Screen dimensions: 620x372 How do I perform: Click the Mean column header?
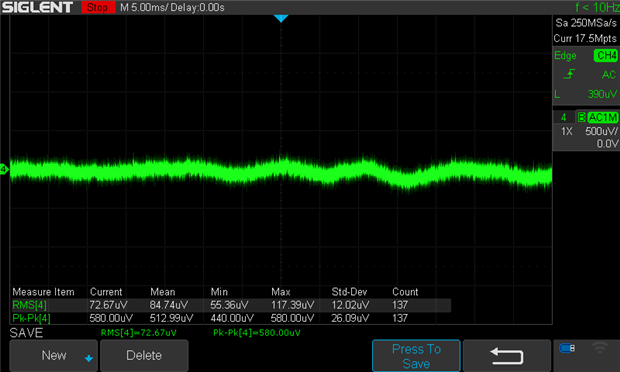click(x=163, y=292)
